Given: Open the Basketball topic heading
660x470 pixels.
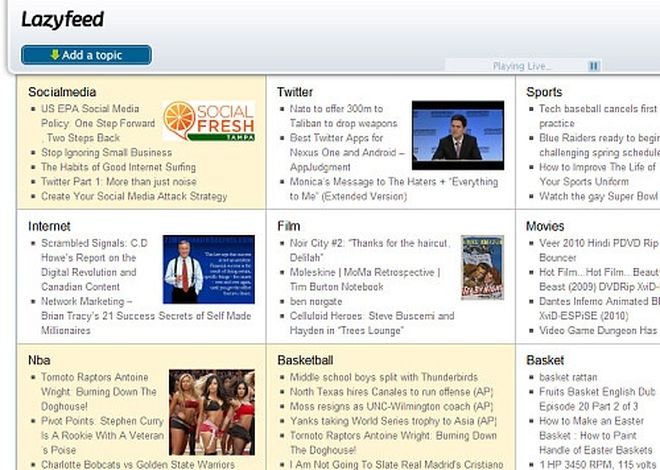Looking at the screenshot, I should [x=305, y=360].
